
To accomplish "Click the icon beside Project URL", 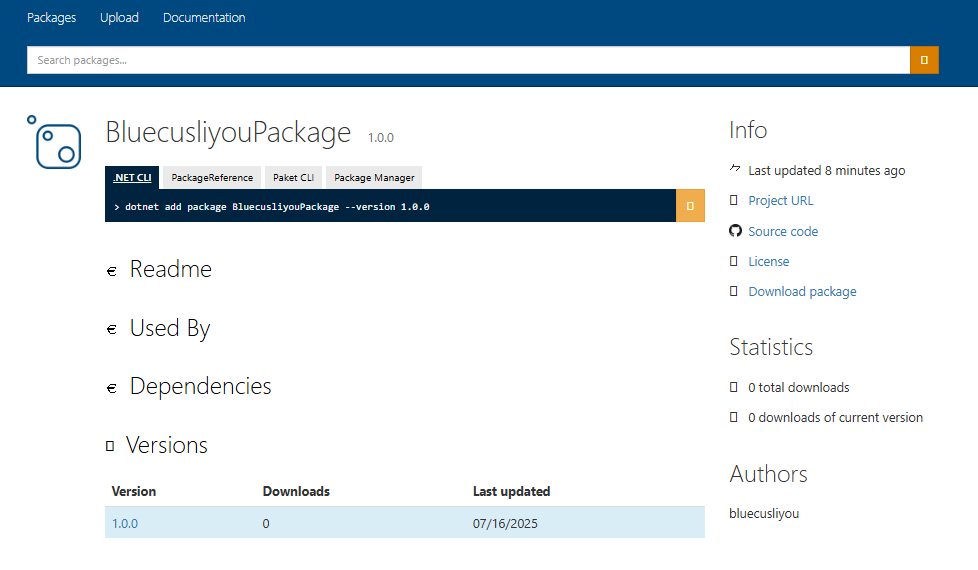I will tap(734, 200).
